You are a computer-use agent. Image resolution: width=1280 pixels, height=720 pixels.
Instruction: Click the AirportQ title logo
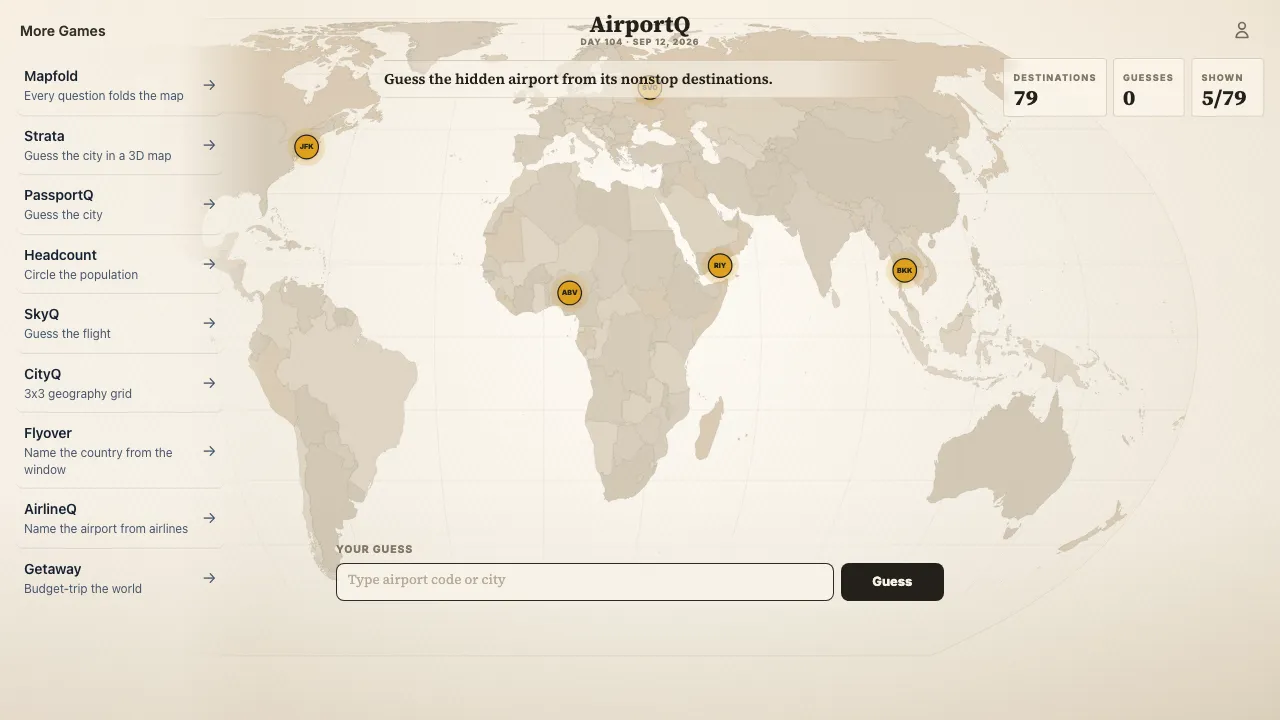[x=640, y=24]
